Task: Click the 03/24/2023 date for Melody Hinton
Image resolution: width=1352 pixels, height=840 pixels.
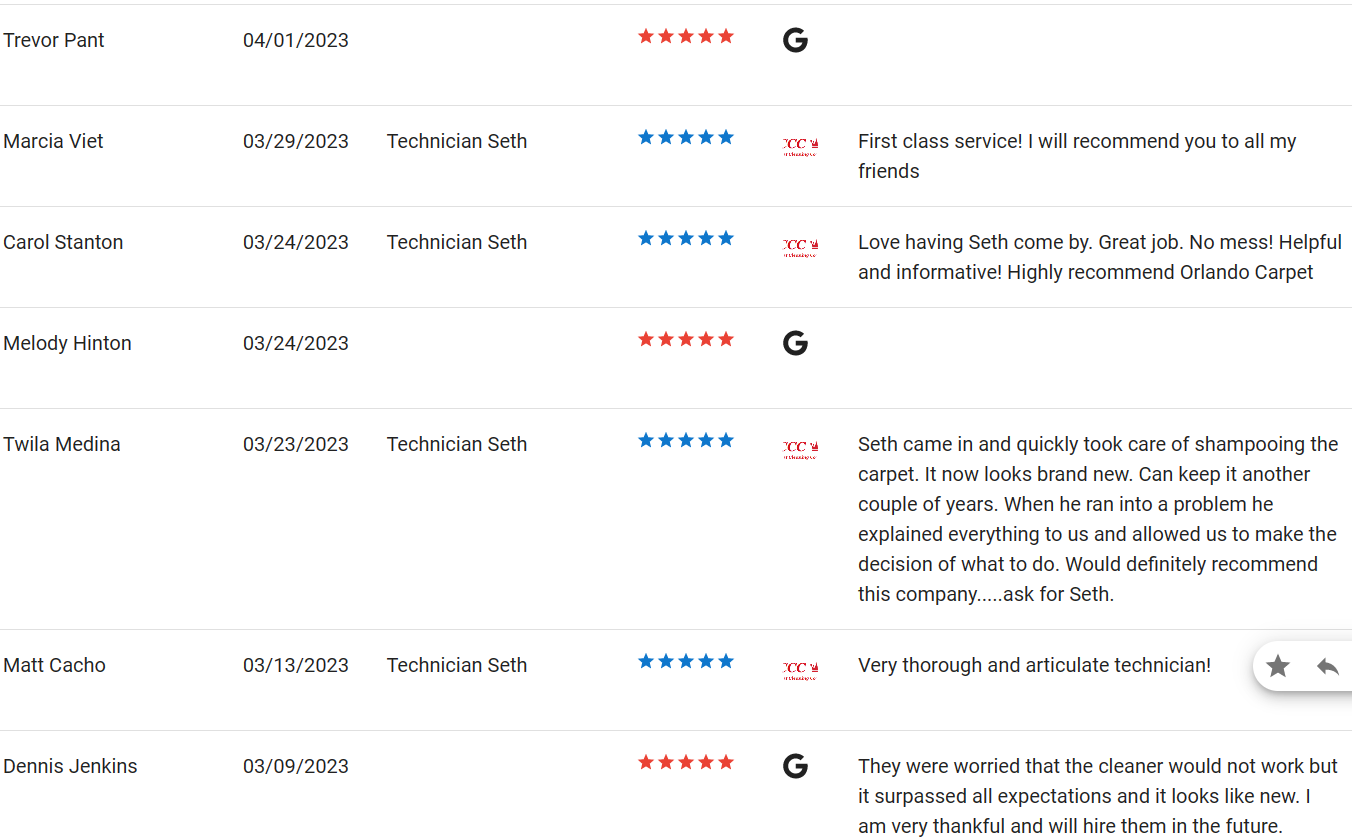Action: [296, 343]
